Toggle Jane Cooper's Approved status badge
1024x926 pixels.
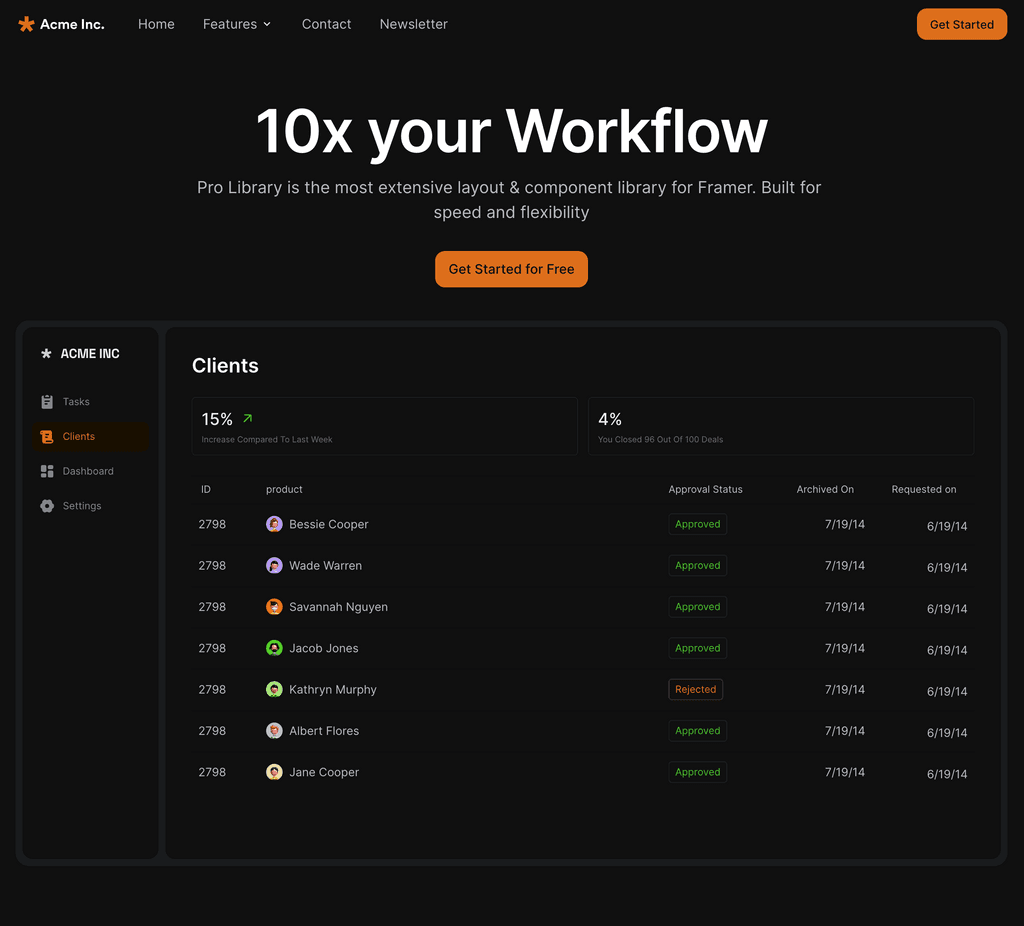point(697,772)
